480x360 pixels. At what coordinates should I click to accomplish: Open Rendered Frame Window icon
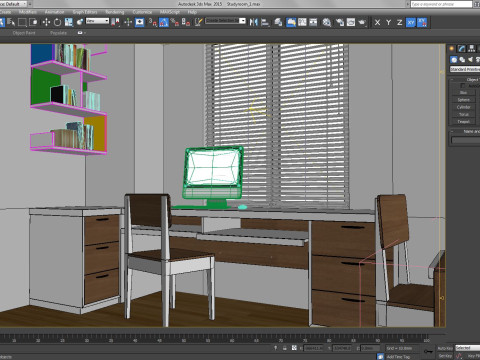coord(351,22)
